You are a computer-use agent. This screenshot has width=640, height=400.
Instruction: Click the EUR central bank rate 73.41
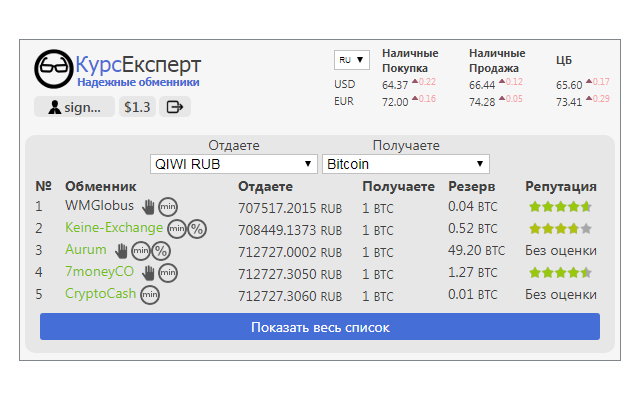point(569,102)
